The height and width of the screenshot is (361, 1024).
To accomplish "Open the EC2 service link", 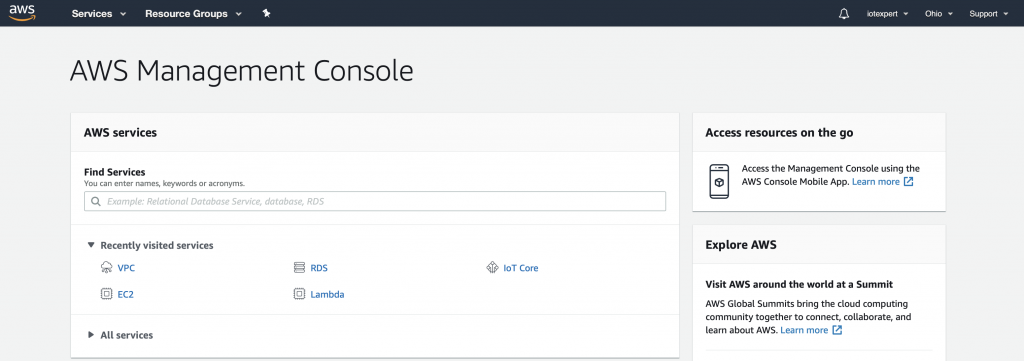I will [125, 294].
